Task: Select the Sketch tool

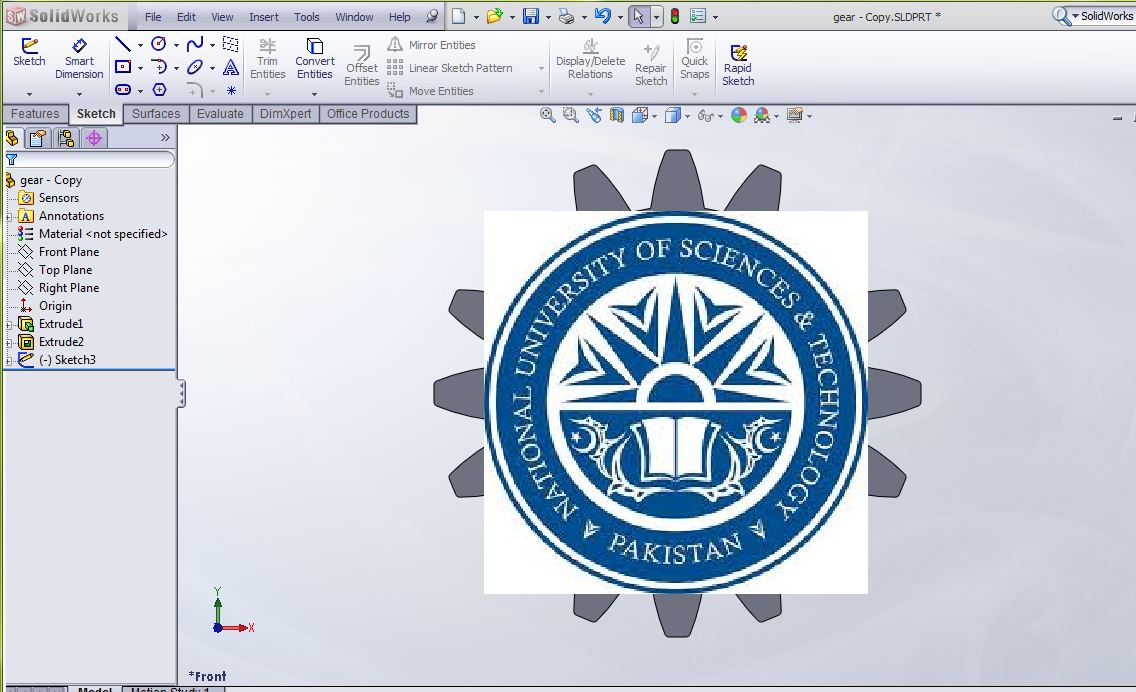Action: 29,53
